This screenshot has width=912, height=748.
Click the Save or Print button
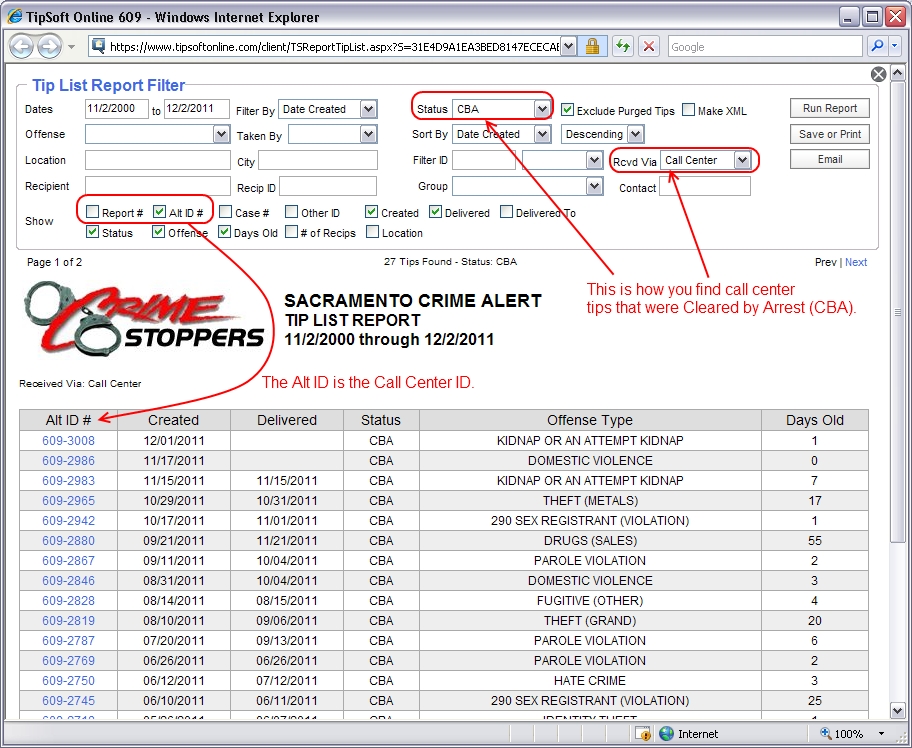[x=829, y=134]
